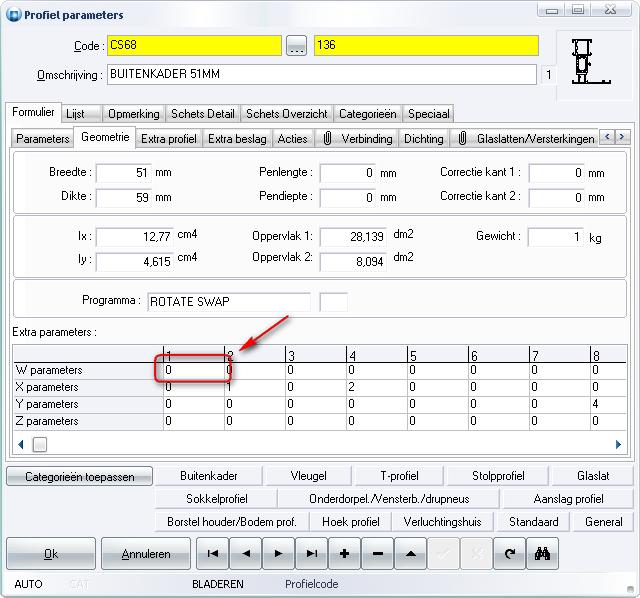Select Y parameters cell with value 4

click(608, 404)
